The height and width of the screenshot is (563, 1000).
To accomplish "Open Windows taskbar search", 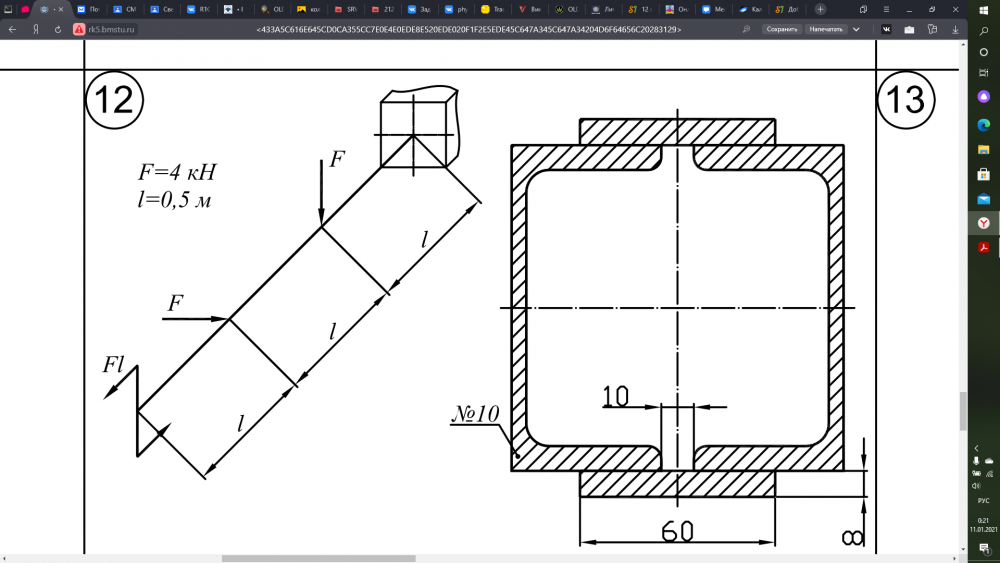I will pyautogui.click(x=984, y=31).
